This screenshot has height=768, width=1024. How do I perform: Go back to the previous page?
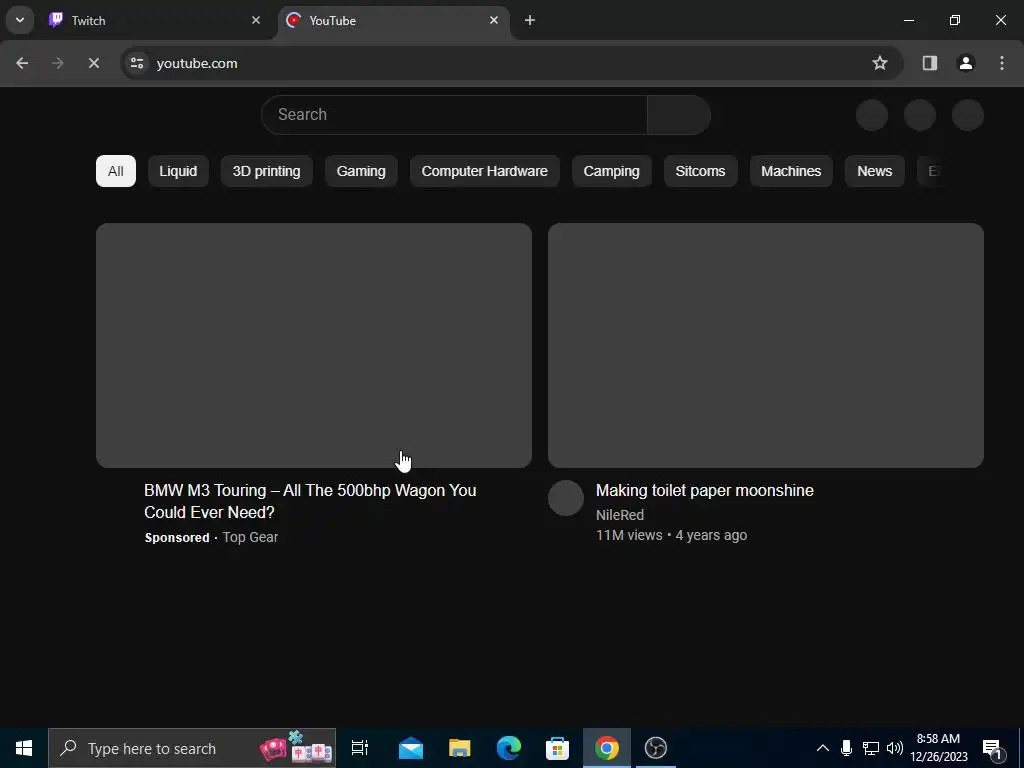click(22, 63)
